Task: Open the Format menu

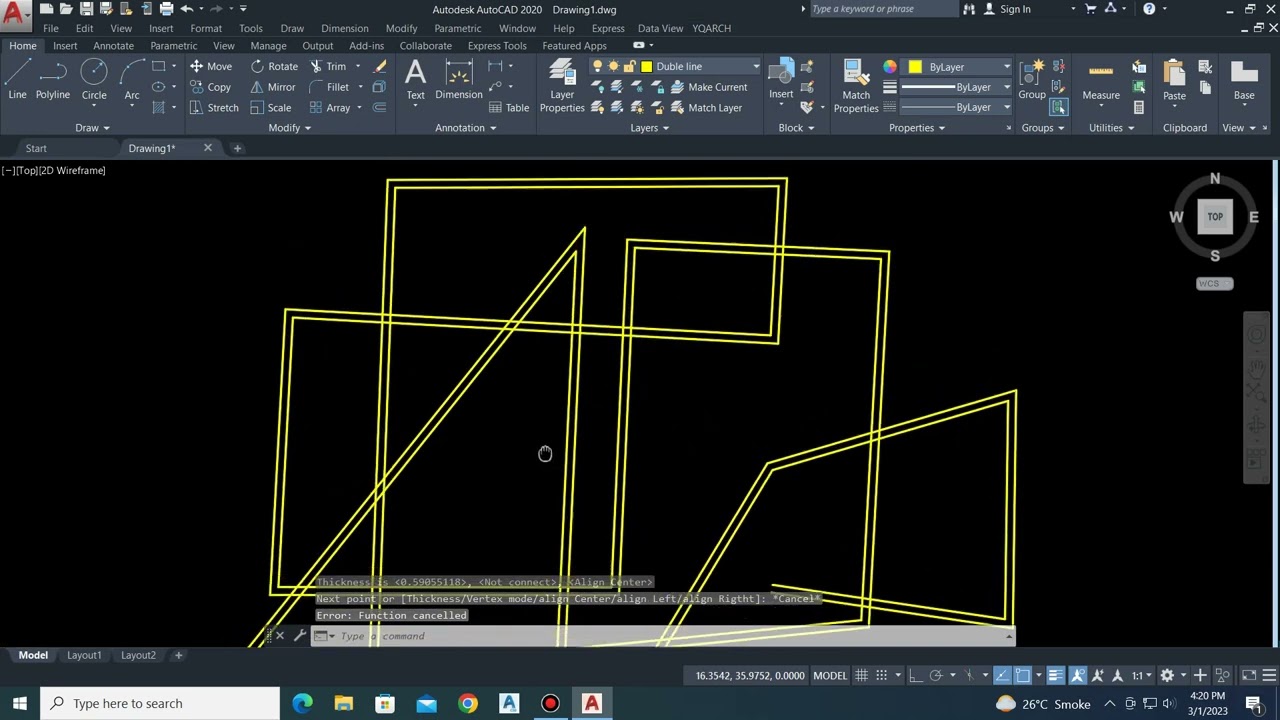Action: coord(206,28)
